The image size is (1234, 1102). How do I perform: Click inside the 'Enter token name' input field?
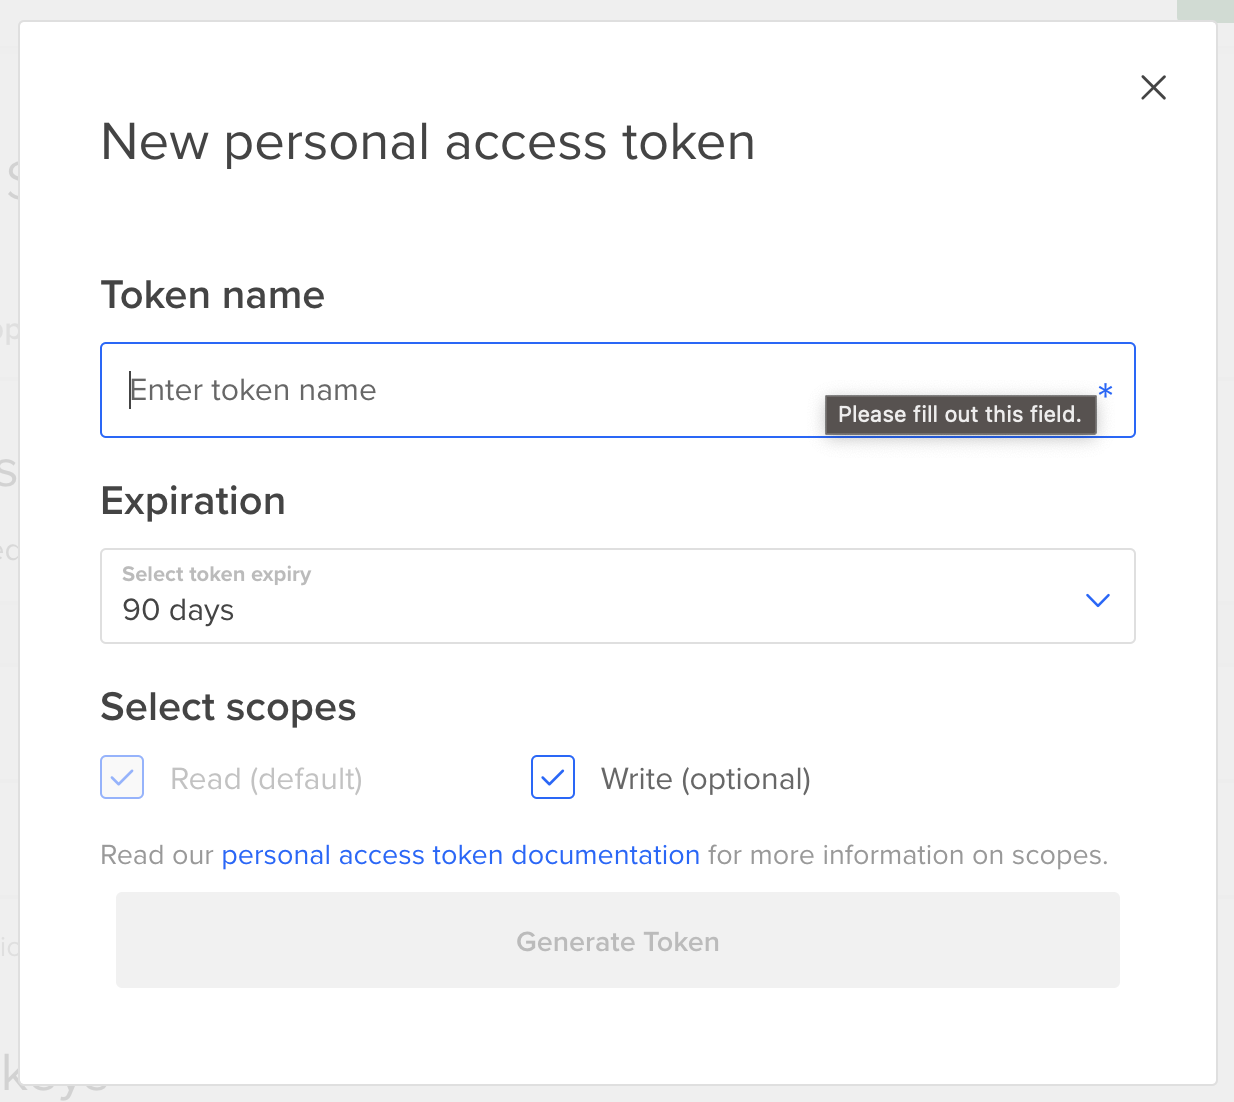pyautogui.click(x=400, y=390)
